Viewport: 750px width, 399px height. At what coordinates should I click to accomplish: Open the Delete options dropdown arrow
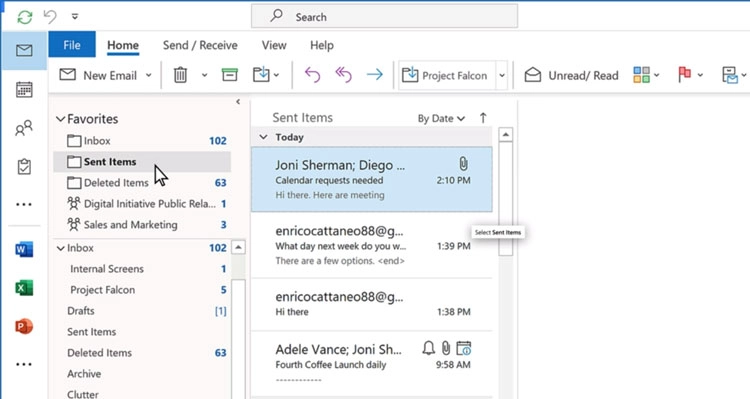point(204,75)
